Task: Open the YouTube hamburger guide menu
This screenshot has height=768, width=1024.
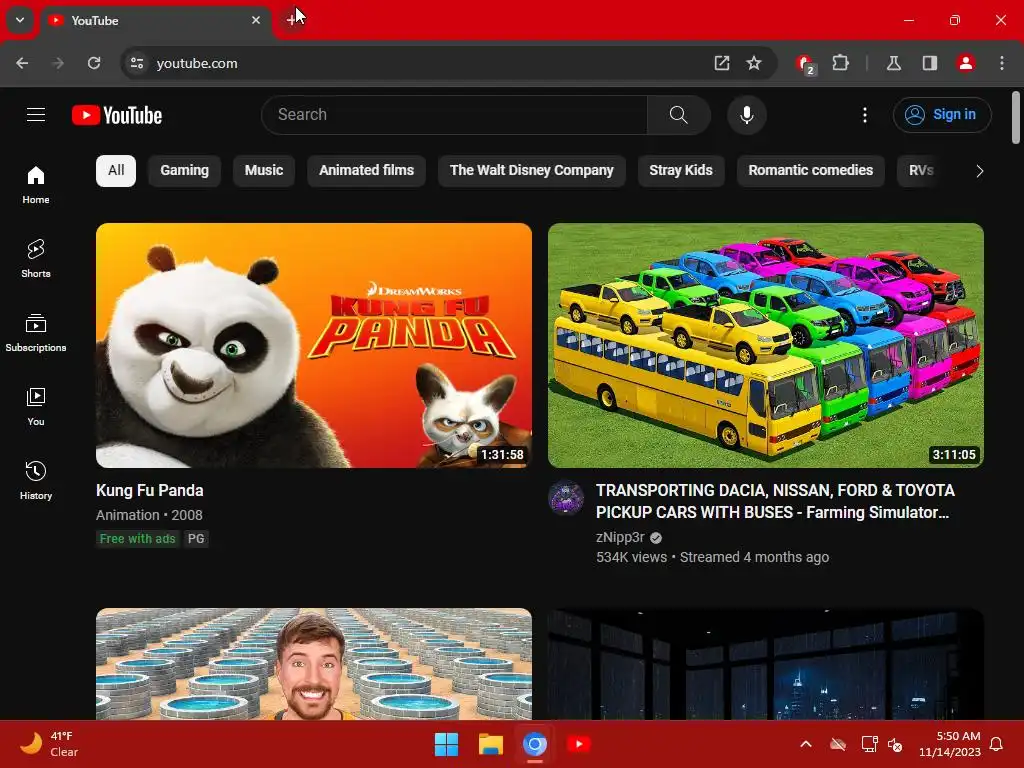Action: (x=36, y=115)
